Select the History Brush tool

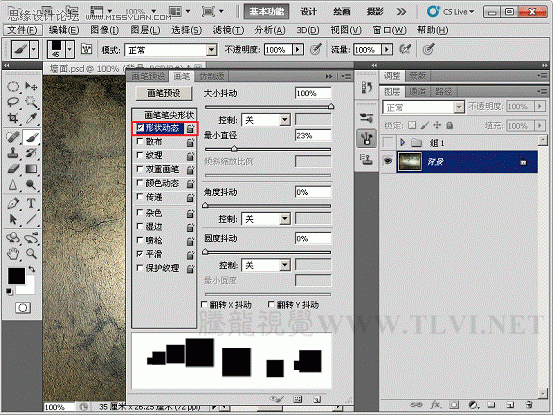pyautogui.click(x=31, y=153)
